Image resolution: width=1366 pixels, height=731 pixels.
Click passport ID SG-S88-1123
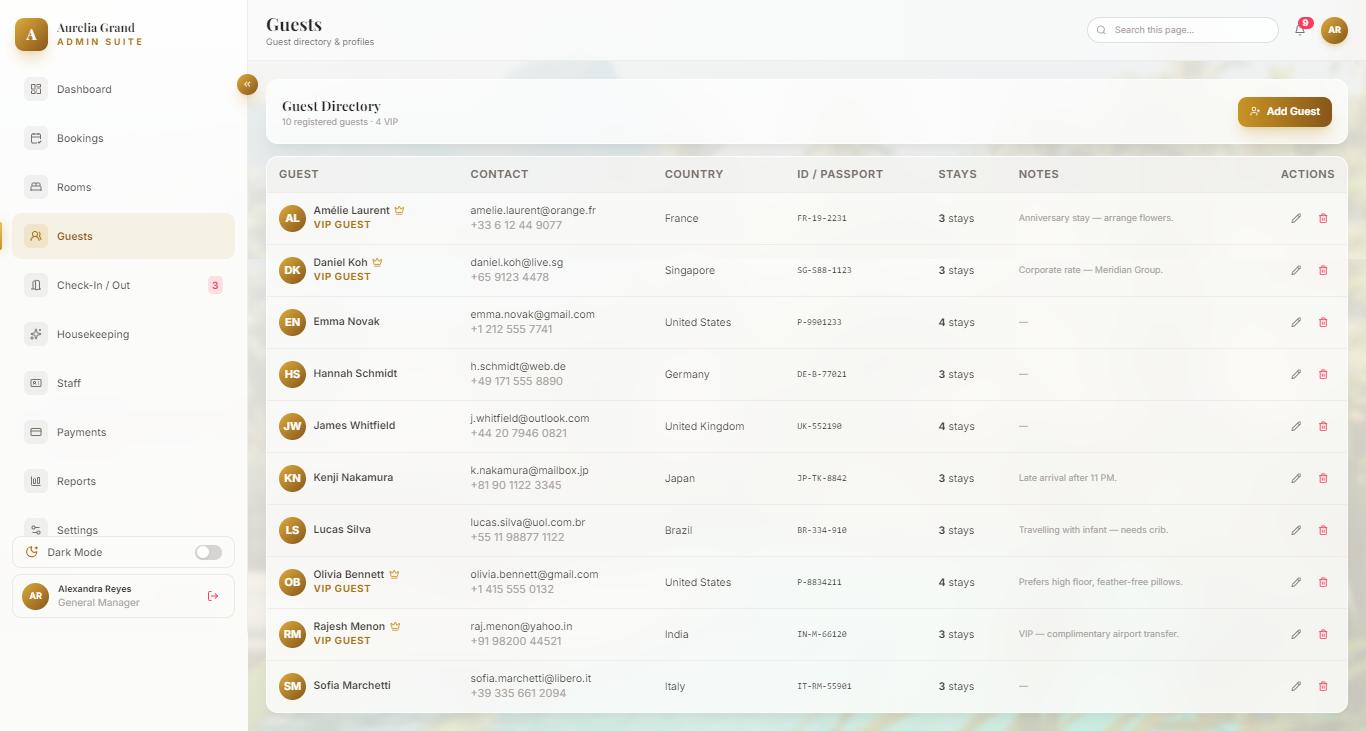pyautogui.click(x=824, y=270)
